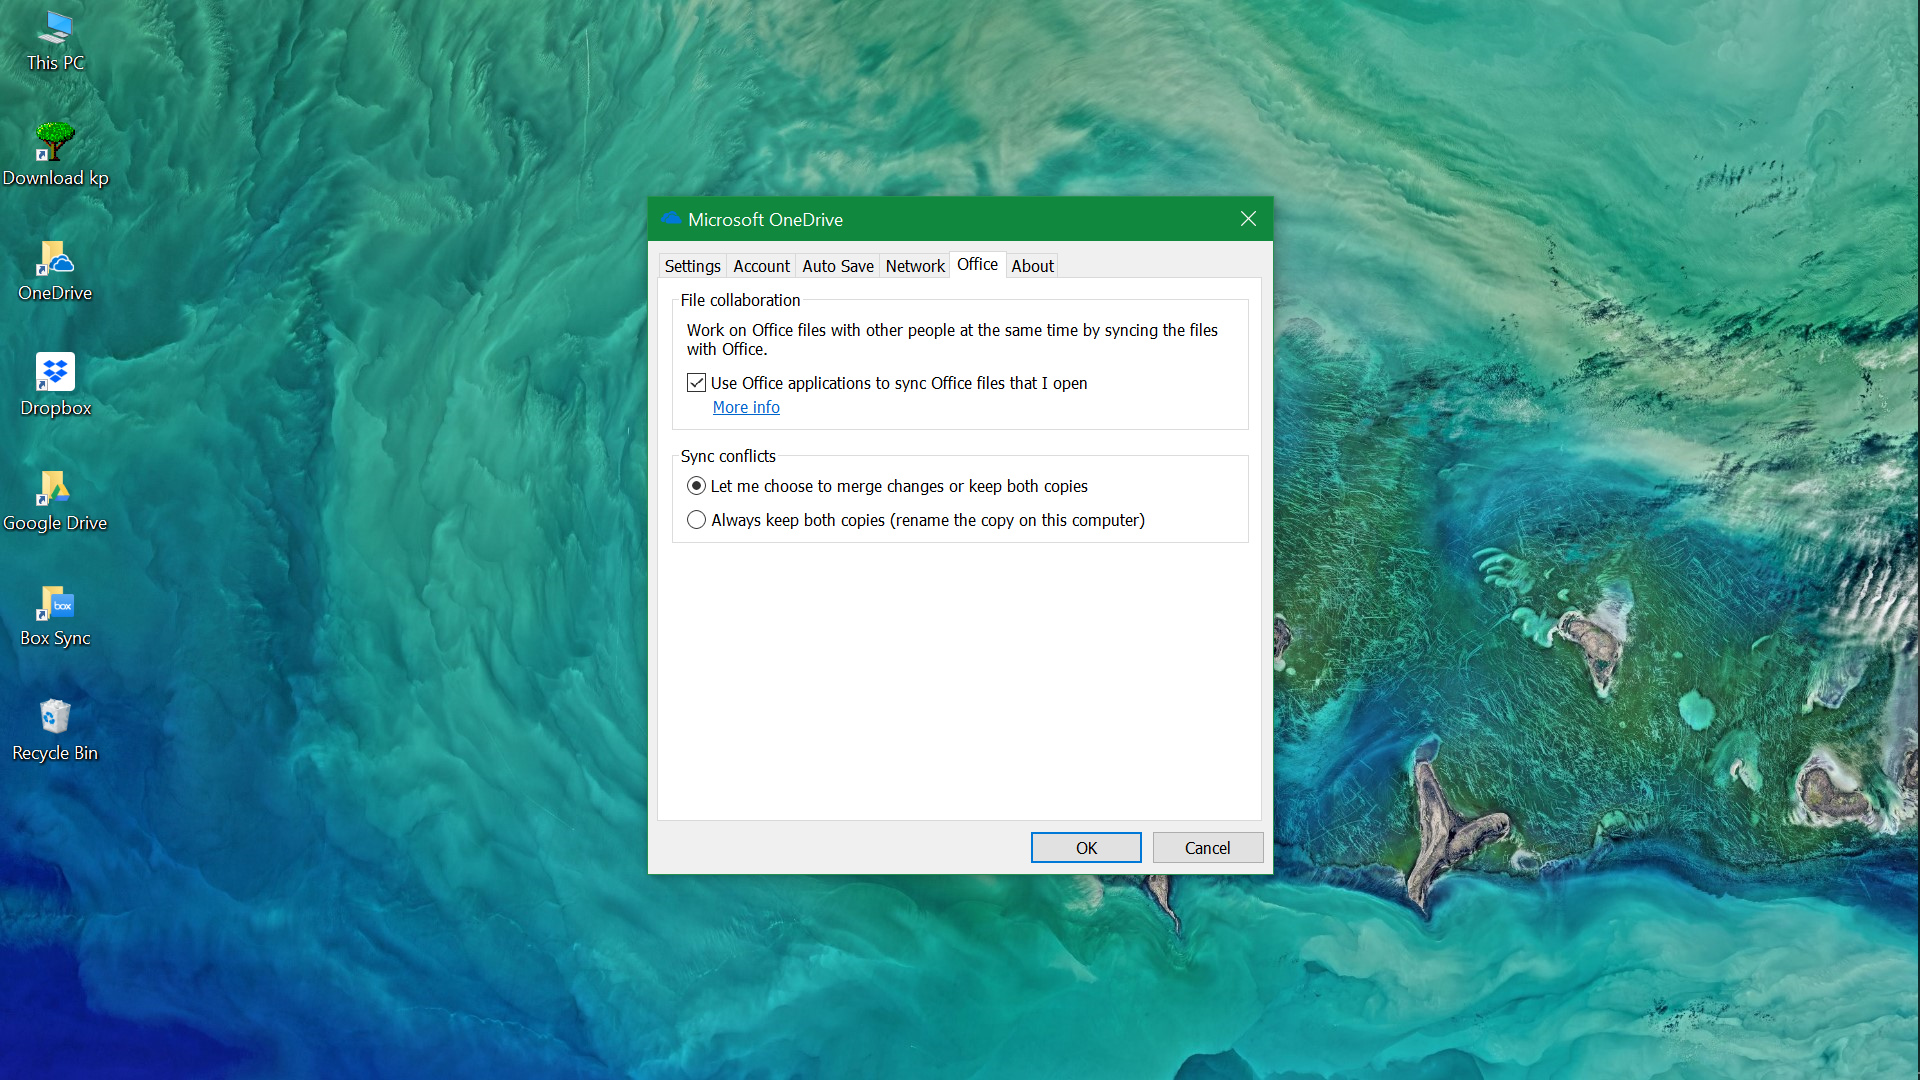Click the Cancel button

pos(1207,848)
